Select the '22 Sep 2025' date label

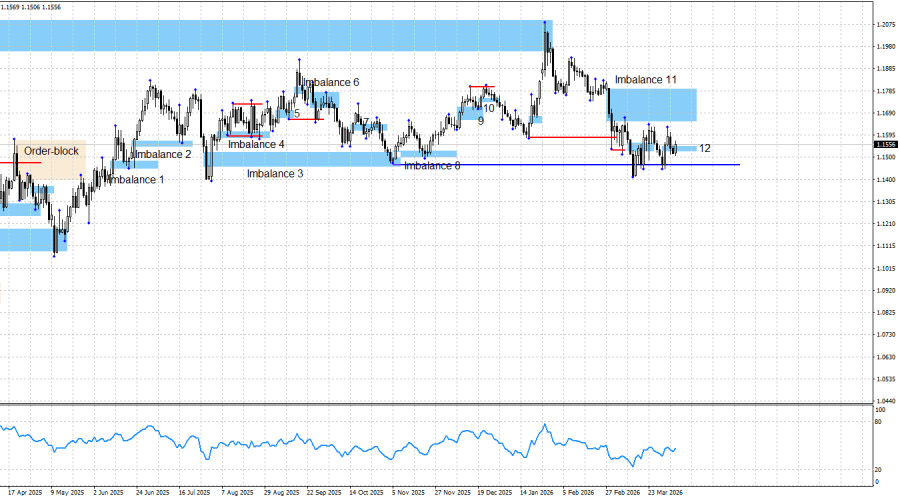coord(324,493)
